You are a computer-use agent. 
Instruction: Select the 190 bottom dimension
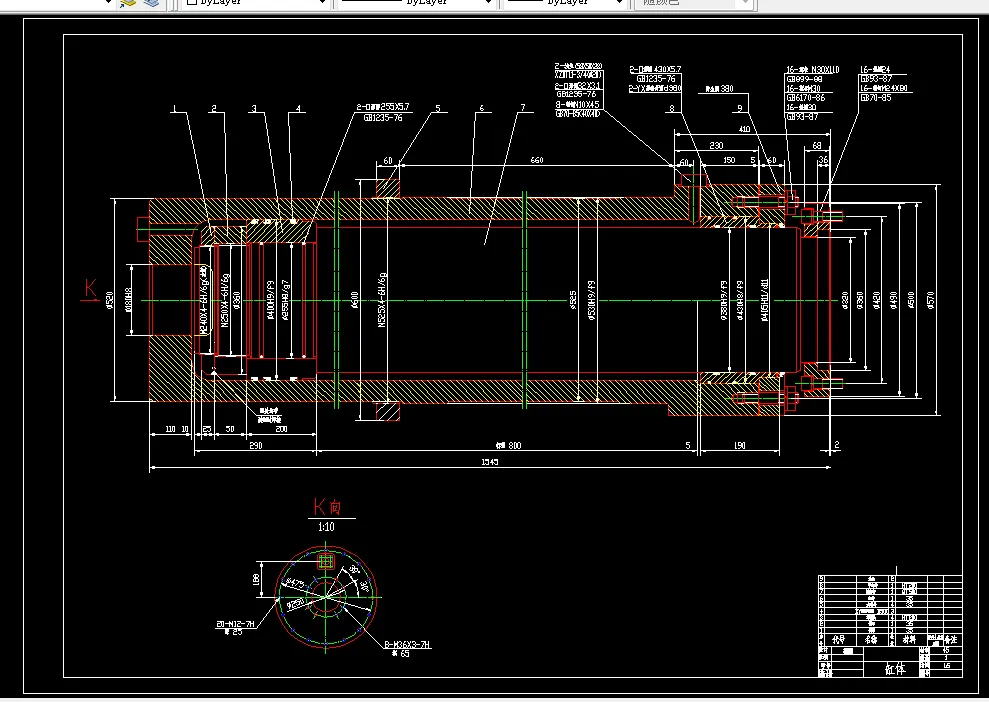click(739, 445)
